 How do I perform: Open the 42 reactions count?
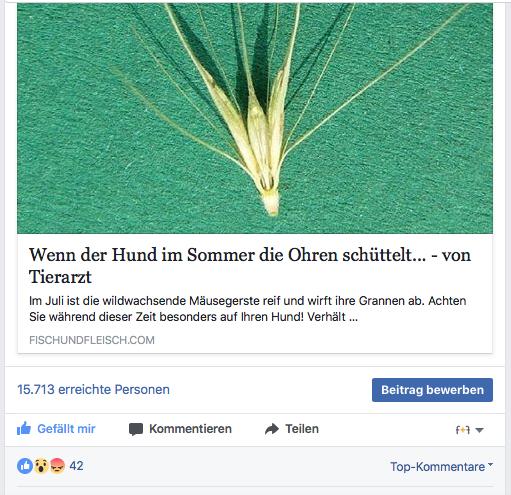point(76,466)
